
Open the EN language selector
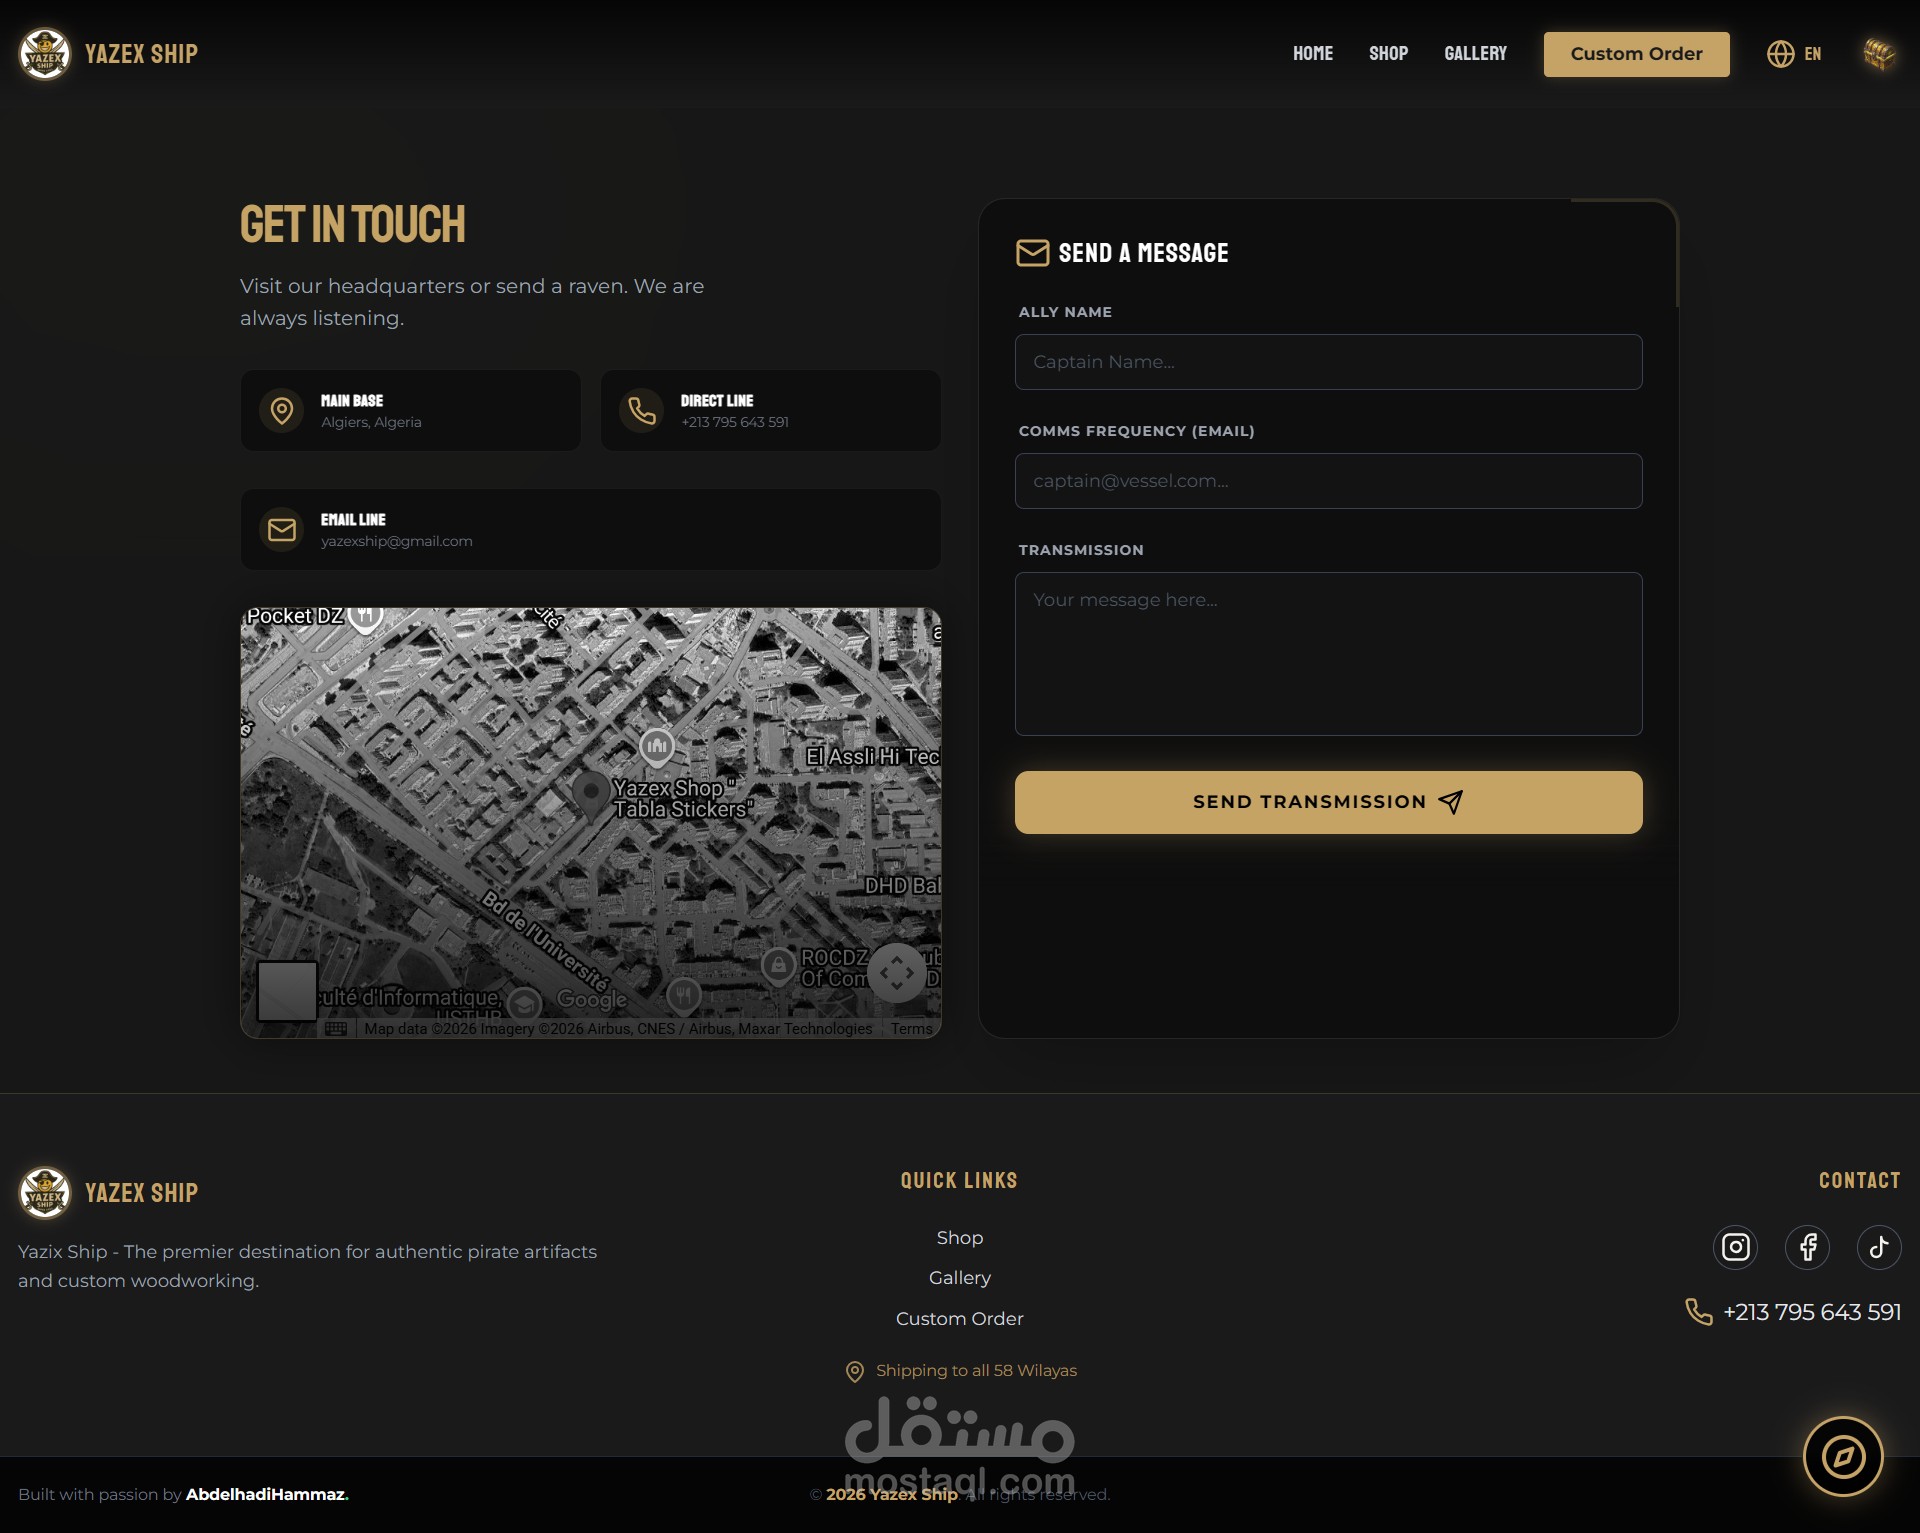point(1795,54)
